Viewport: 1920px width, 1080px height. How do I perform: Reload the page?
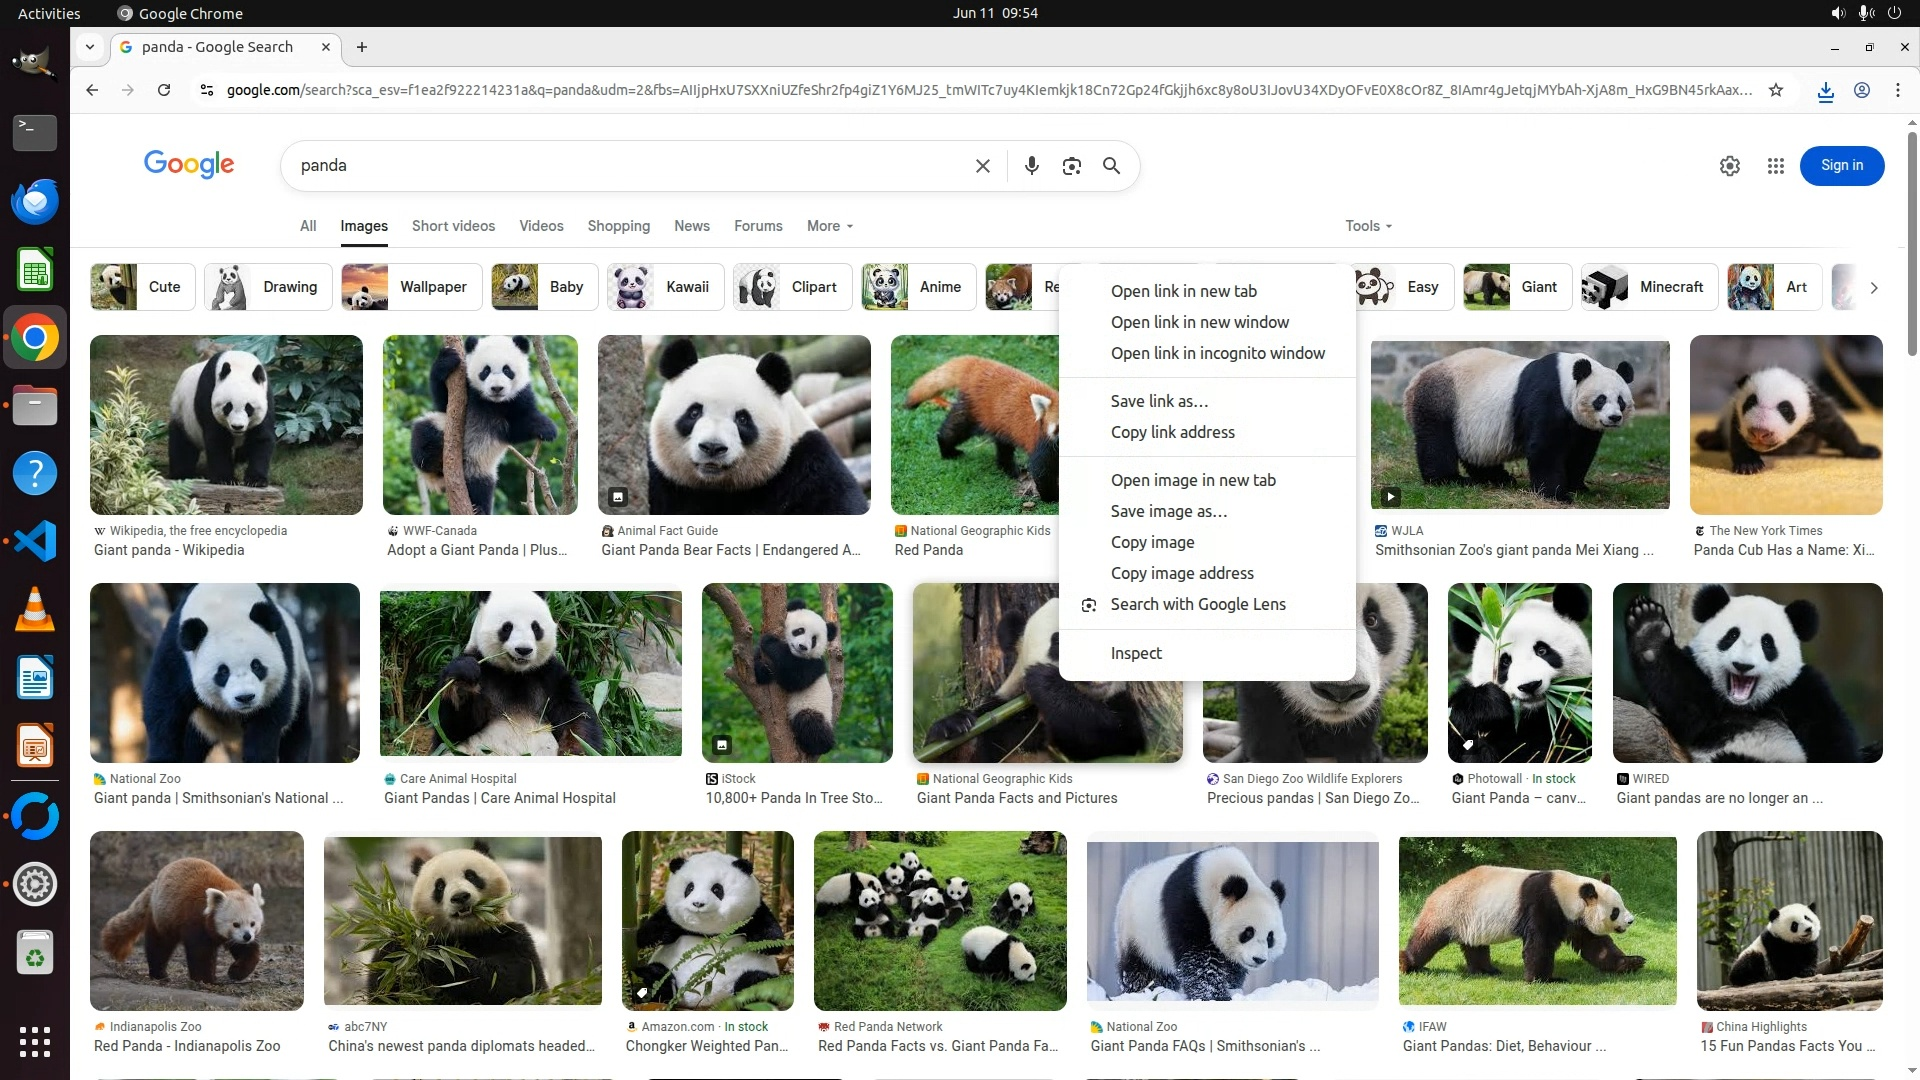(x=164, y=90)
